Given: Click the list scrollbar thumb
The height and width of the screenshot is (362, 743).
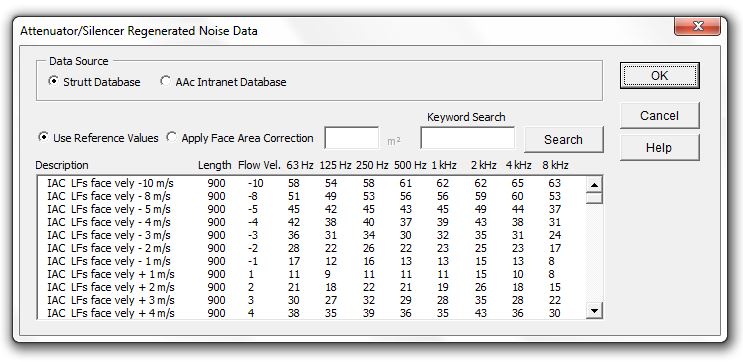Looking at the screenshot, I should click(594, 198).
